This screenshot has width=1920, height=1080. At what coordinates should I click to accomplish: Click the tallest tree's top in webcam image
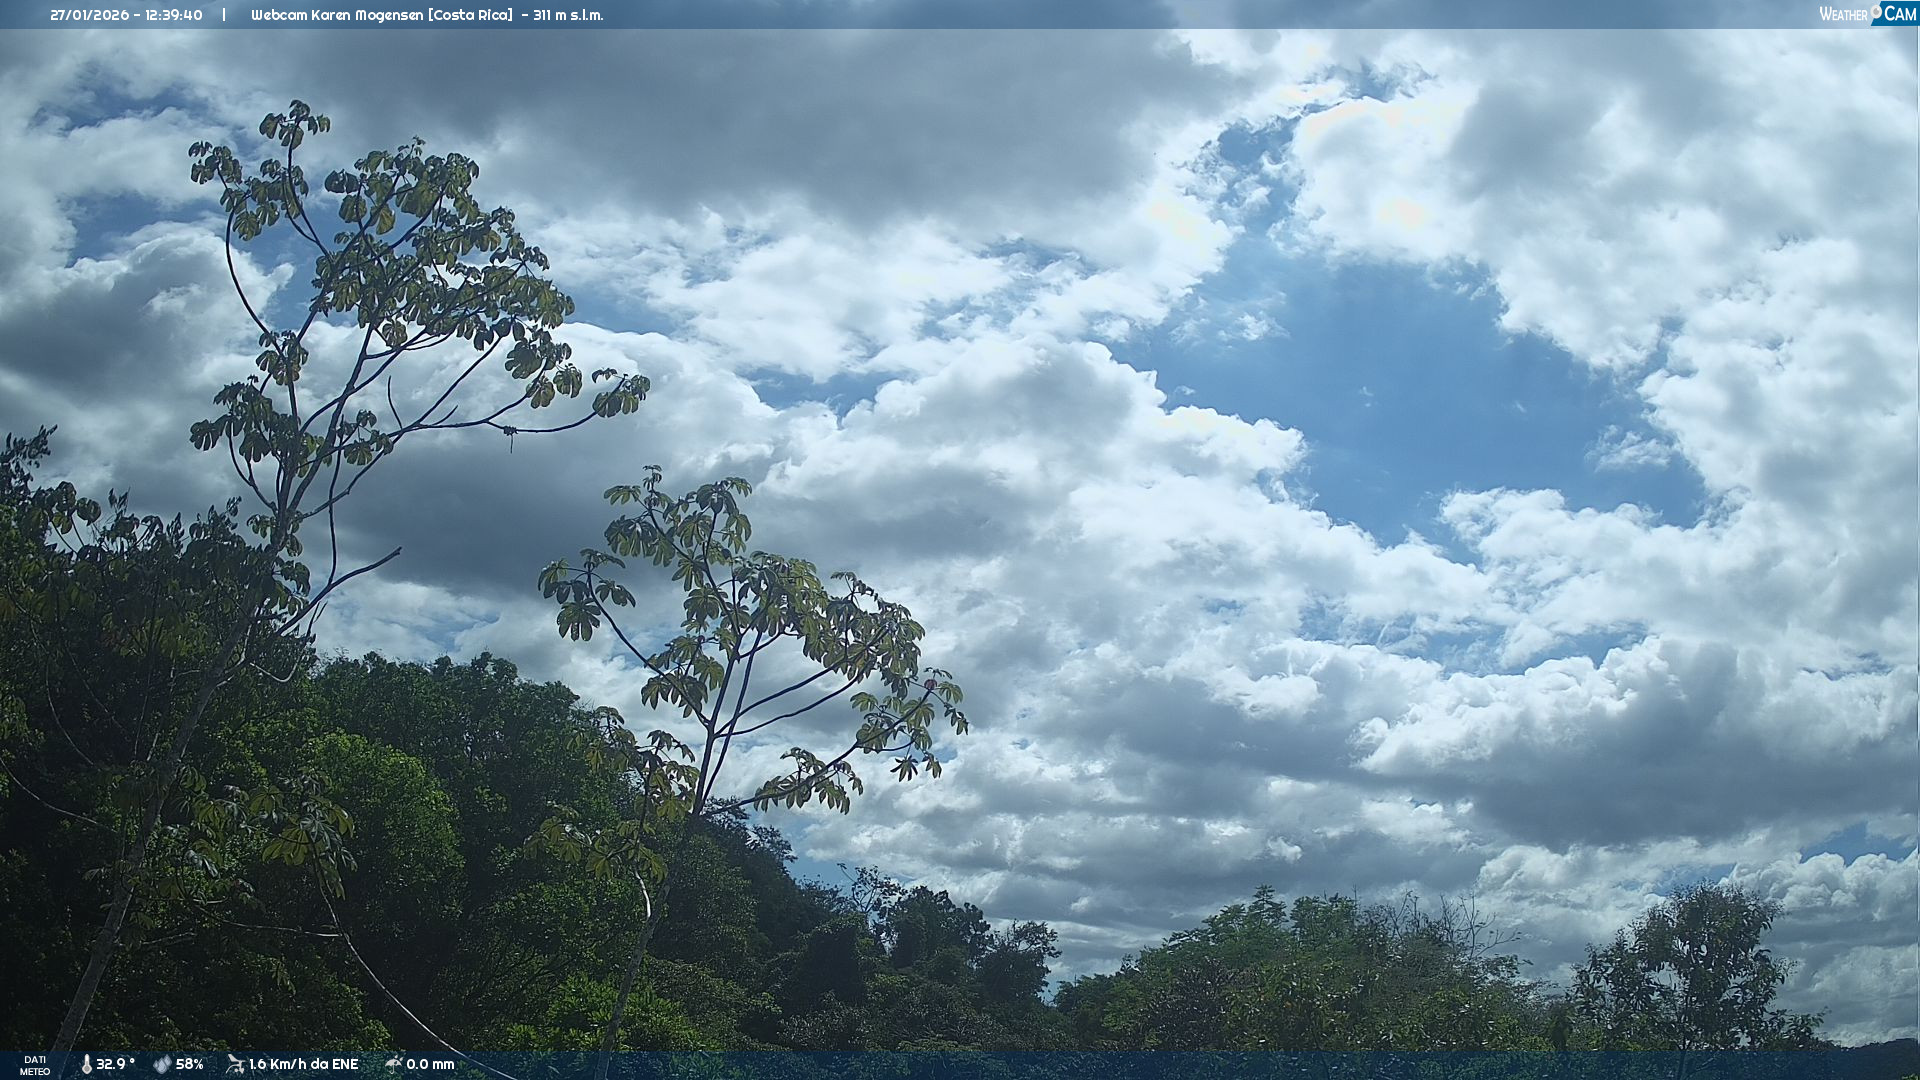293,118
